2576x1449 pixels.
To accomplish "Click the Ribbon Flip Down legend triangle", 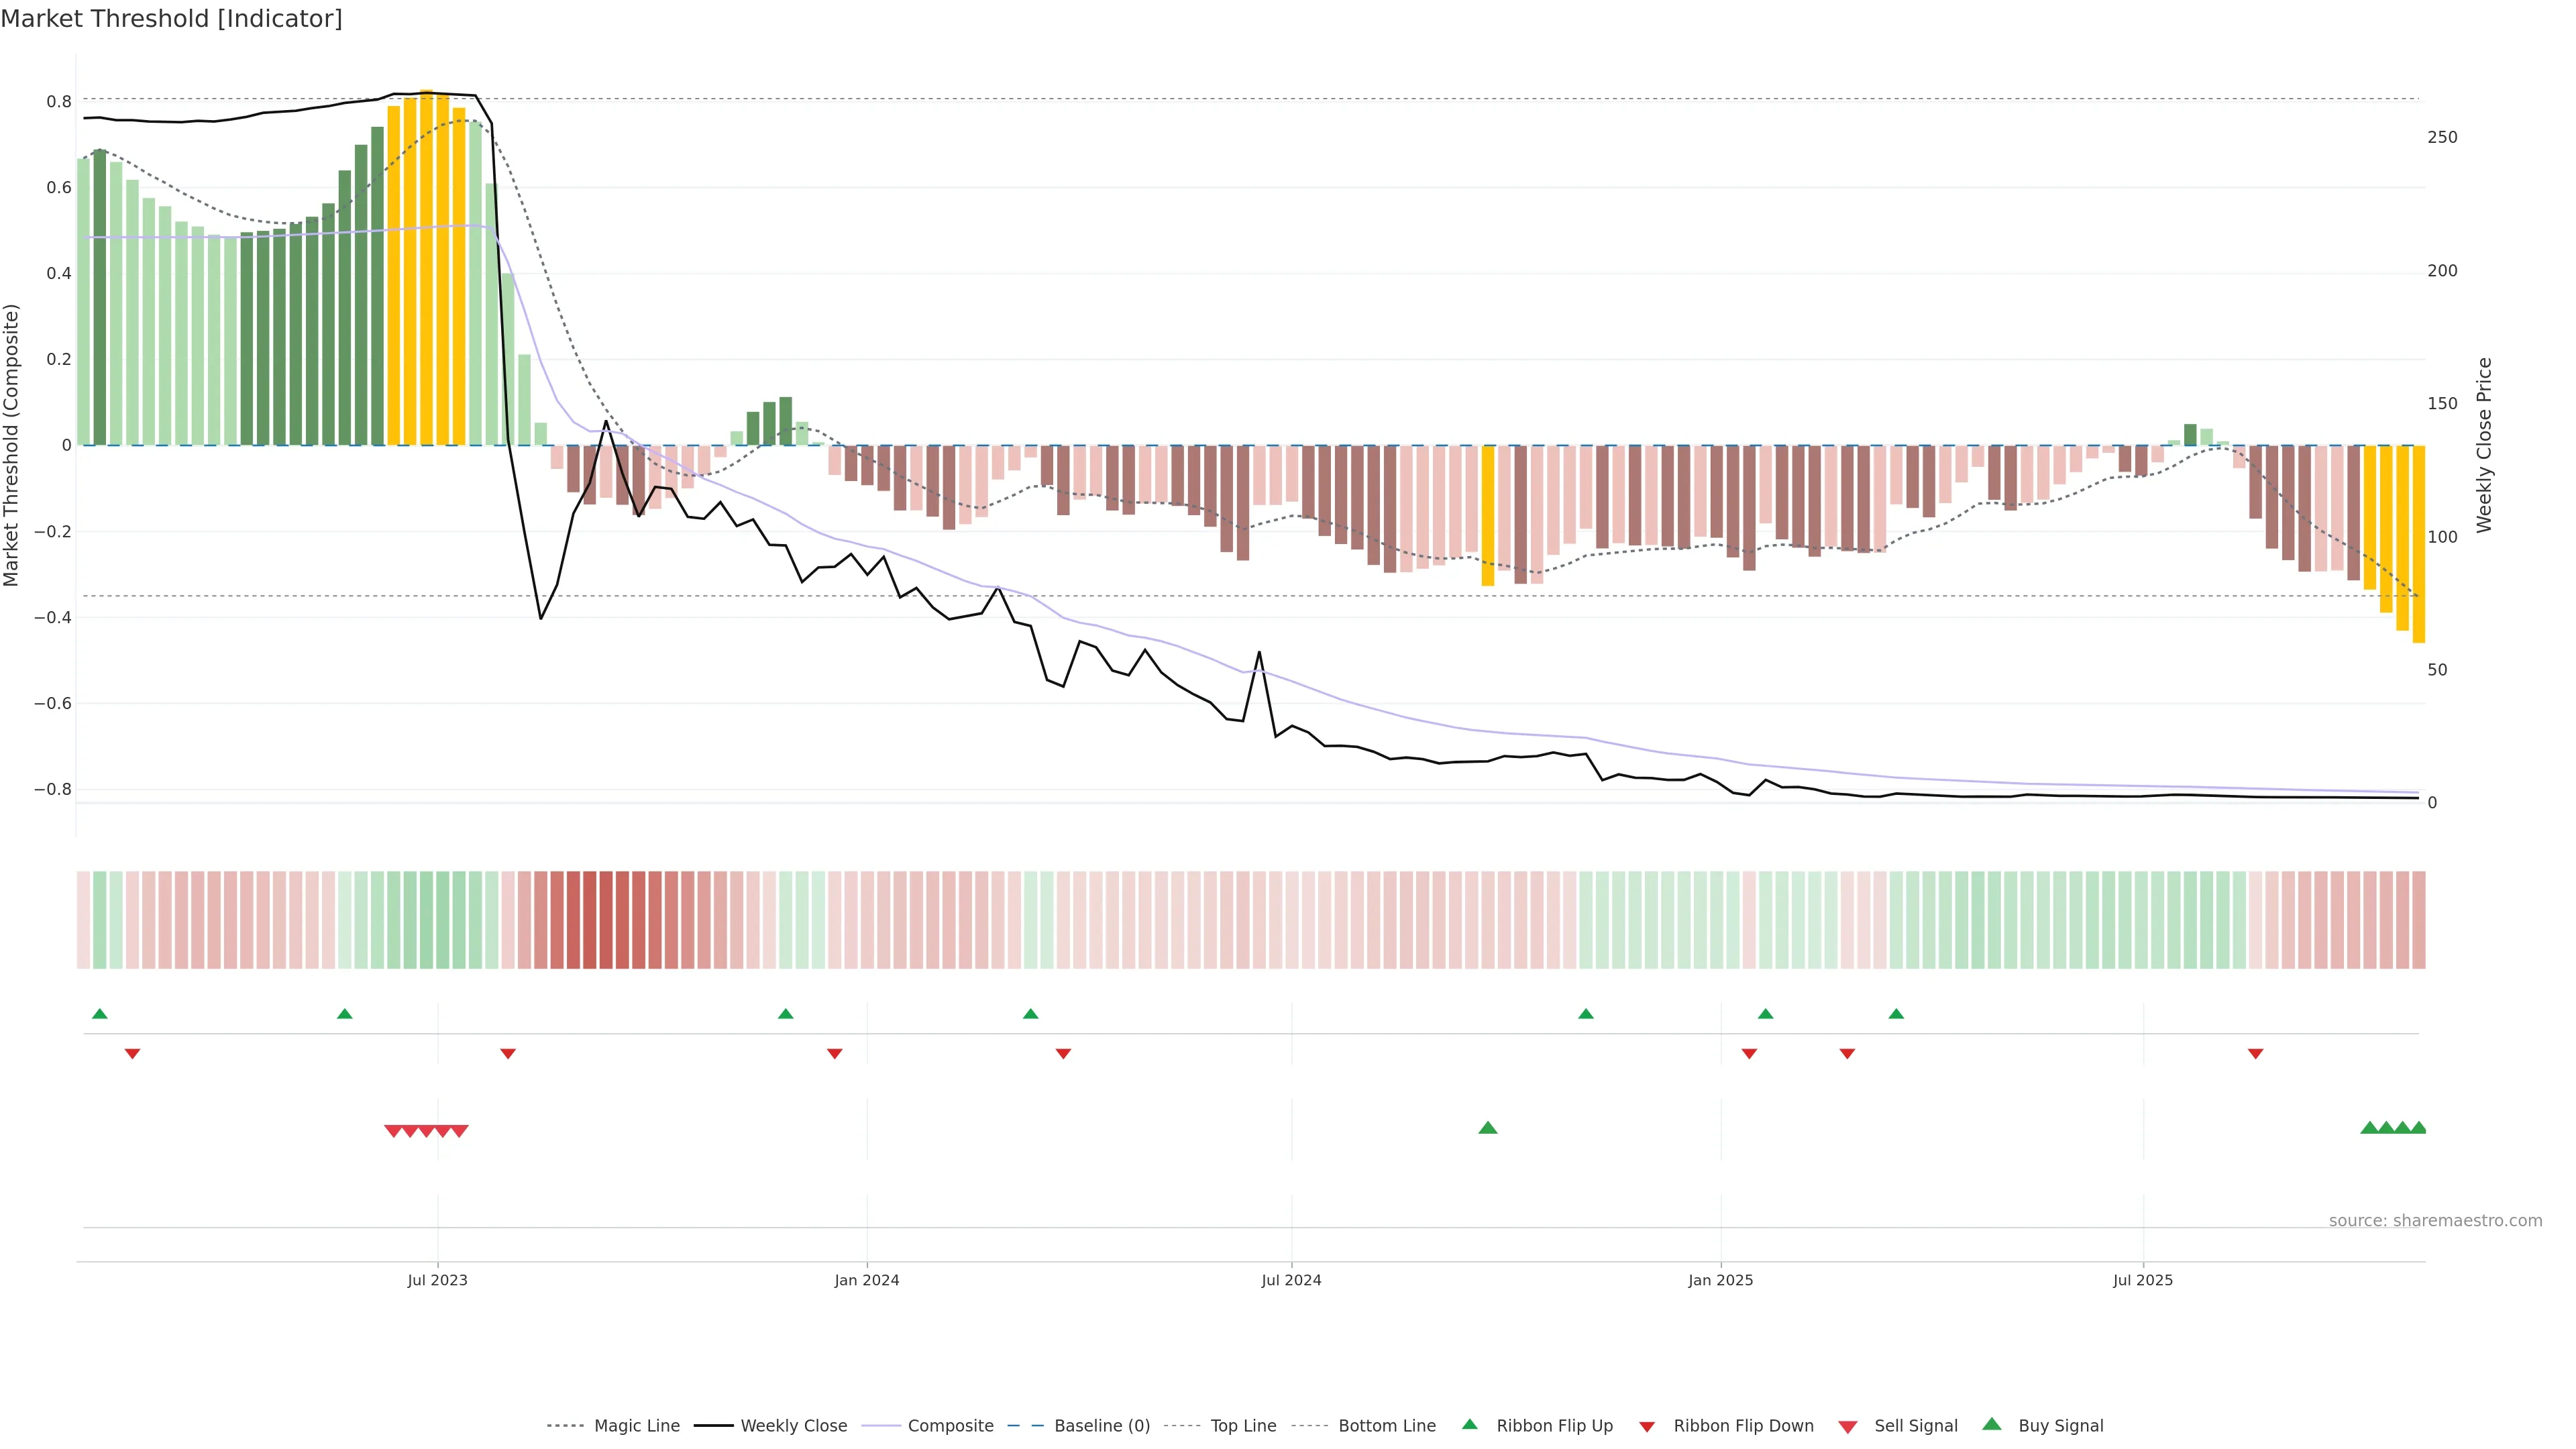I will pyautogui.click(x=1646, y=1427).
